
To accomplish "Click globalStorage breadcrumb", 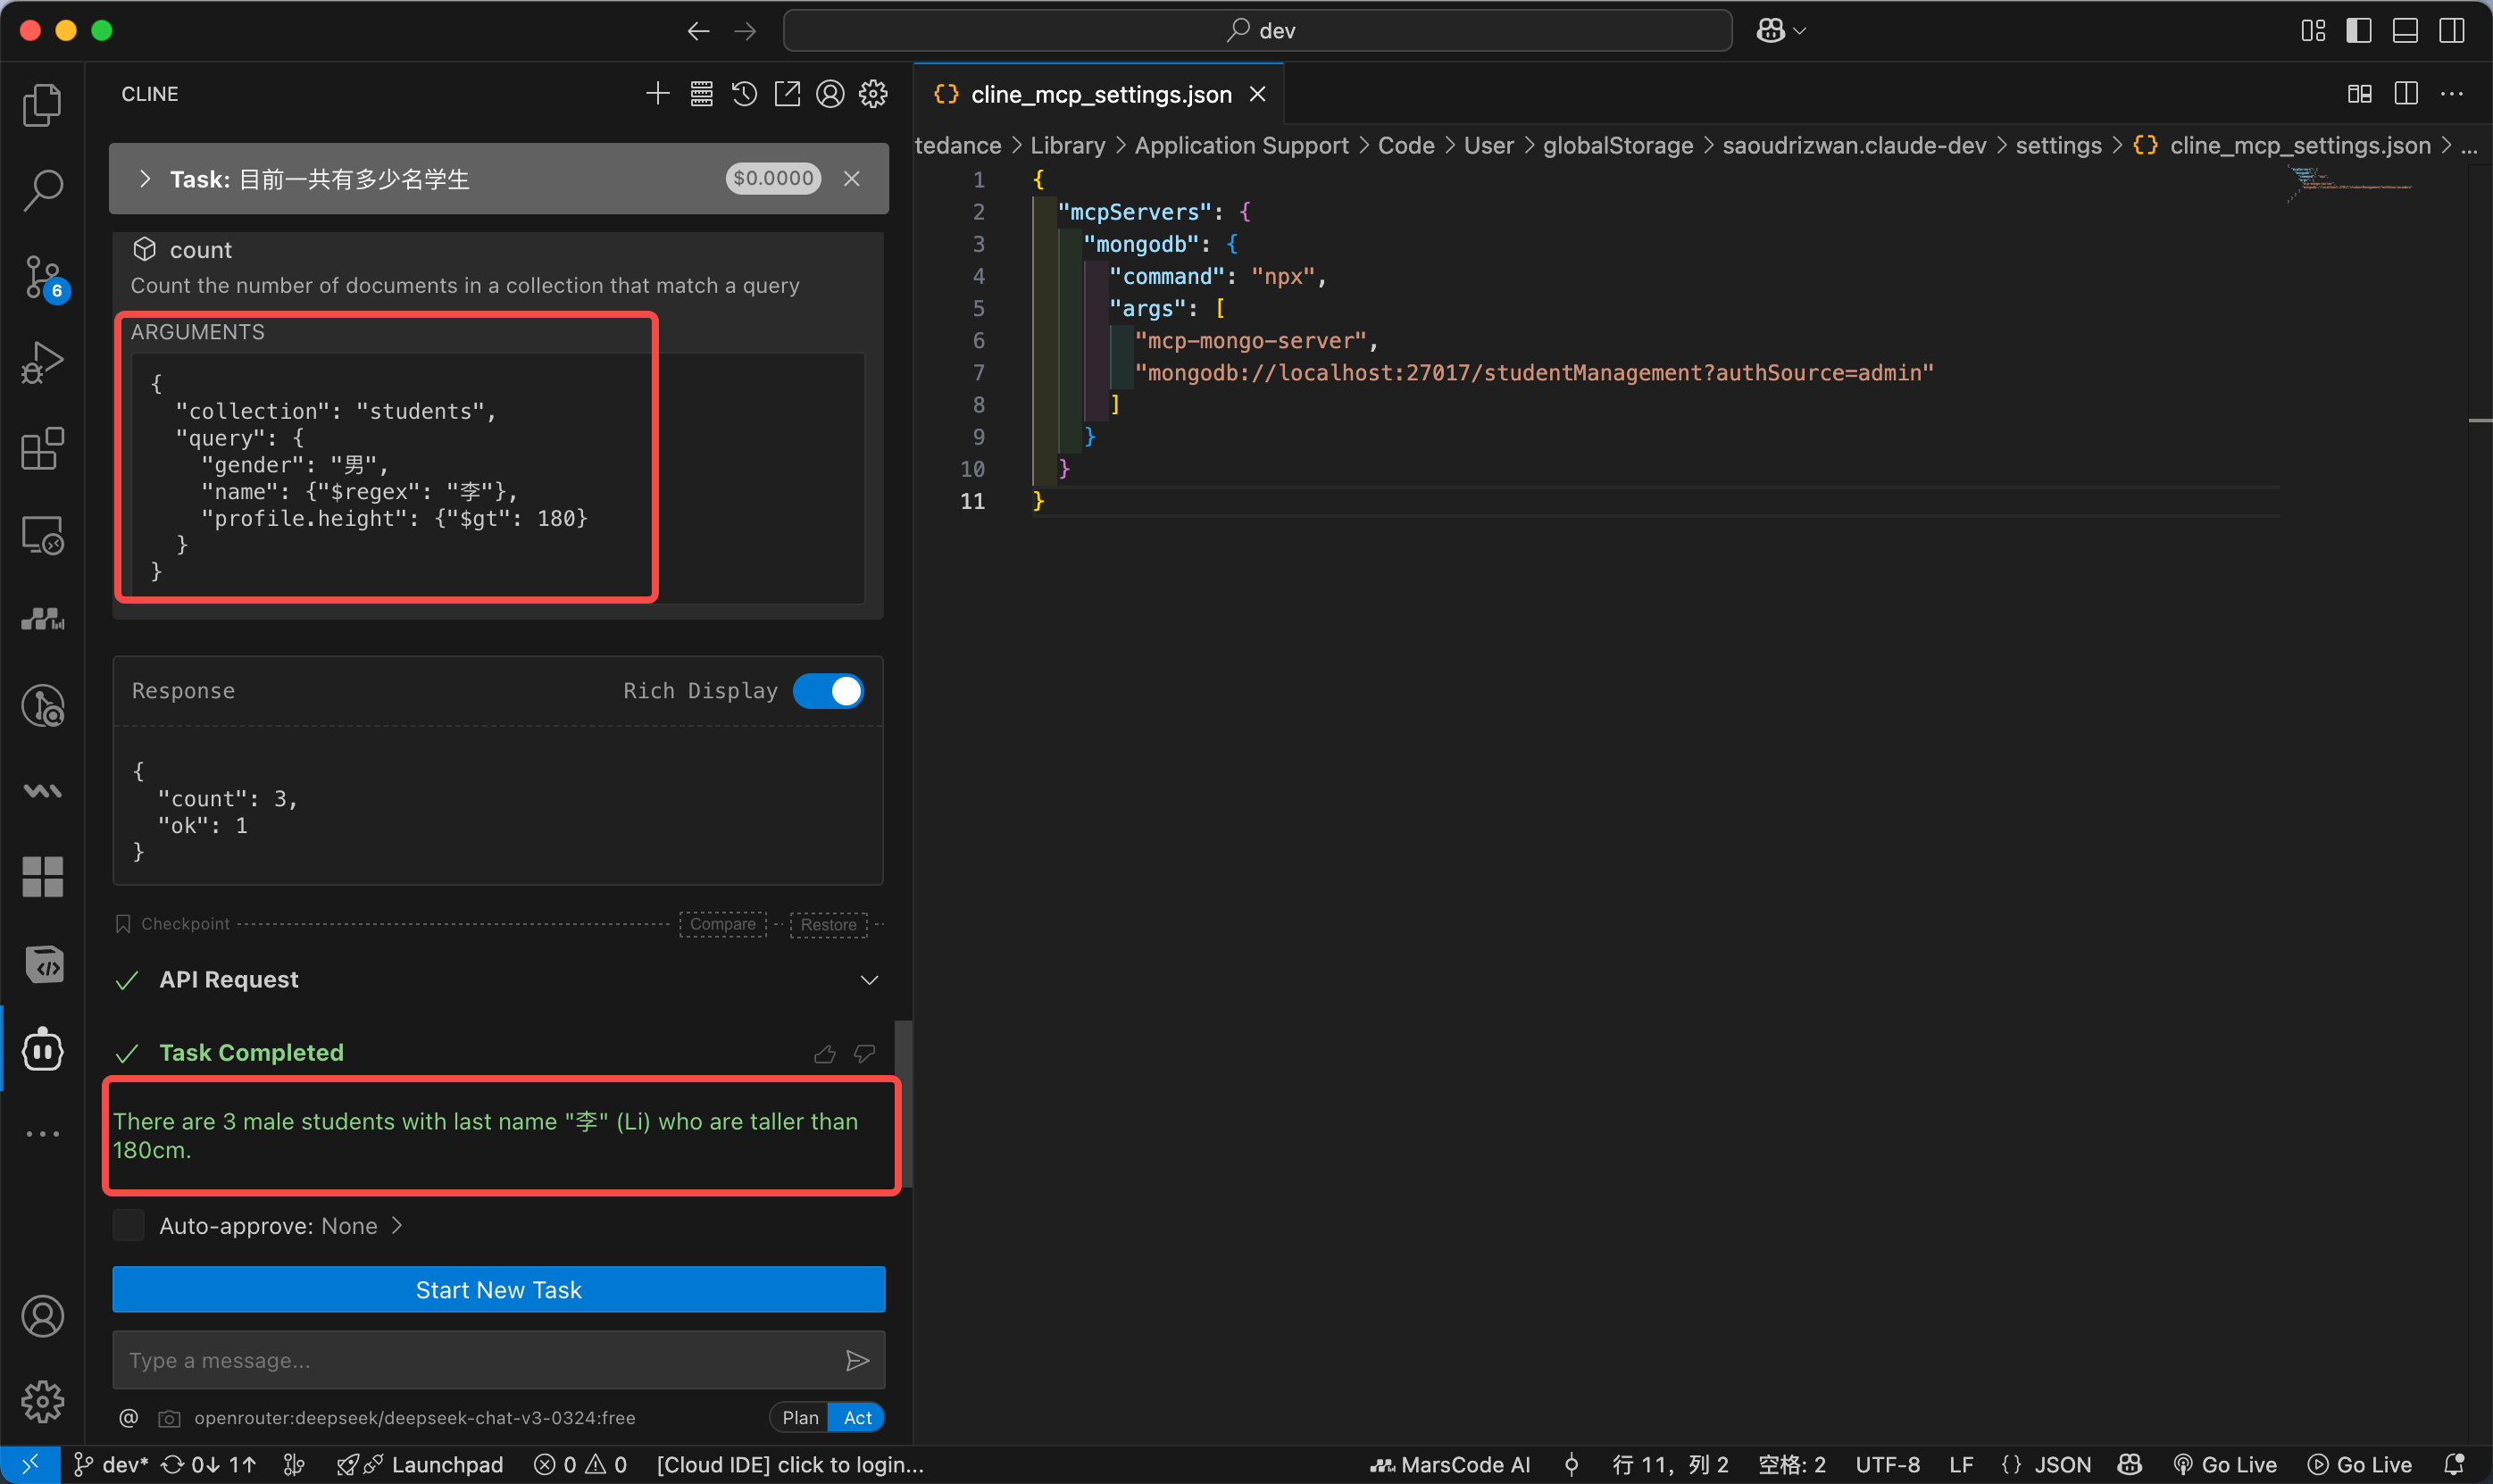I will [x=1617, y=146].
